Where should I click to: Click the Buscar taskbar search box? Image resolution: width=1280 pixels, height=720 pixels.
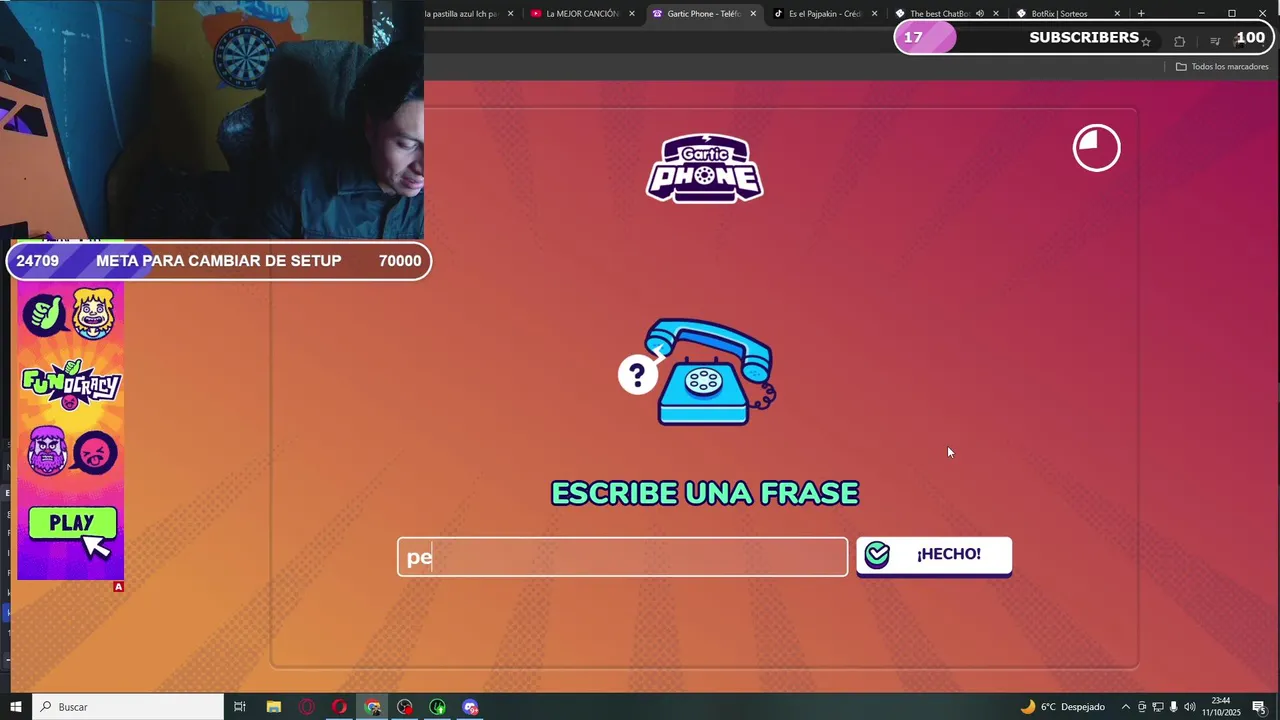click(128, 707)
